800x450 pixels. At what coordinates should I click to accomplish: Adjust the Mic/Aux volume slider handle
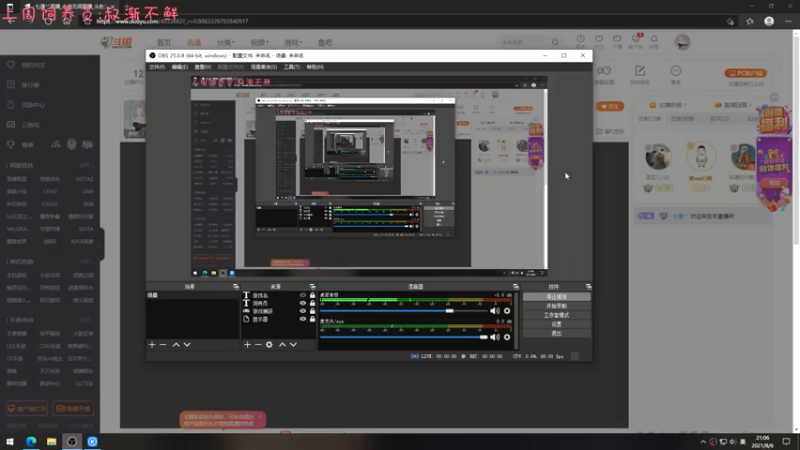483,337
